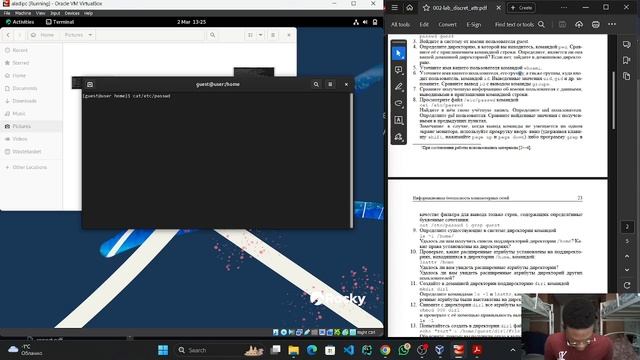Open the VirtualBox File menu
The width and height of the screenshot is (640, 360).
[7, 13]
